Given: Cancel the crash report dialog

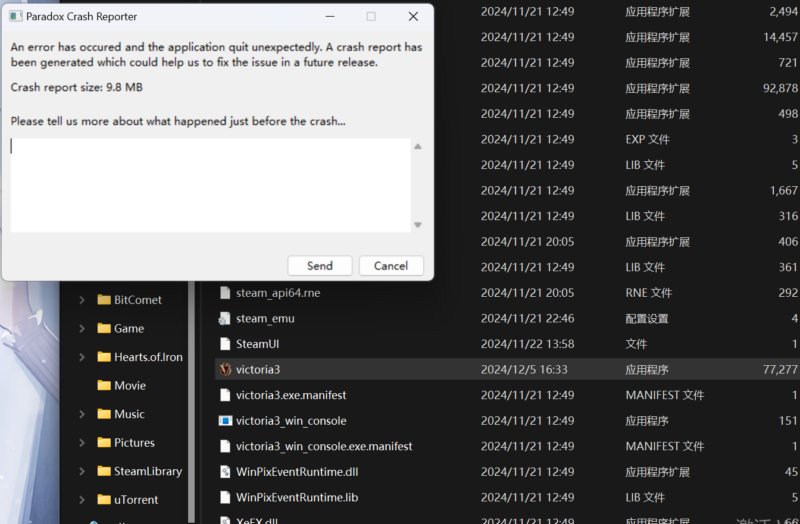Looking at the screenshot, I should 390,266.
